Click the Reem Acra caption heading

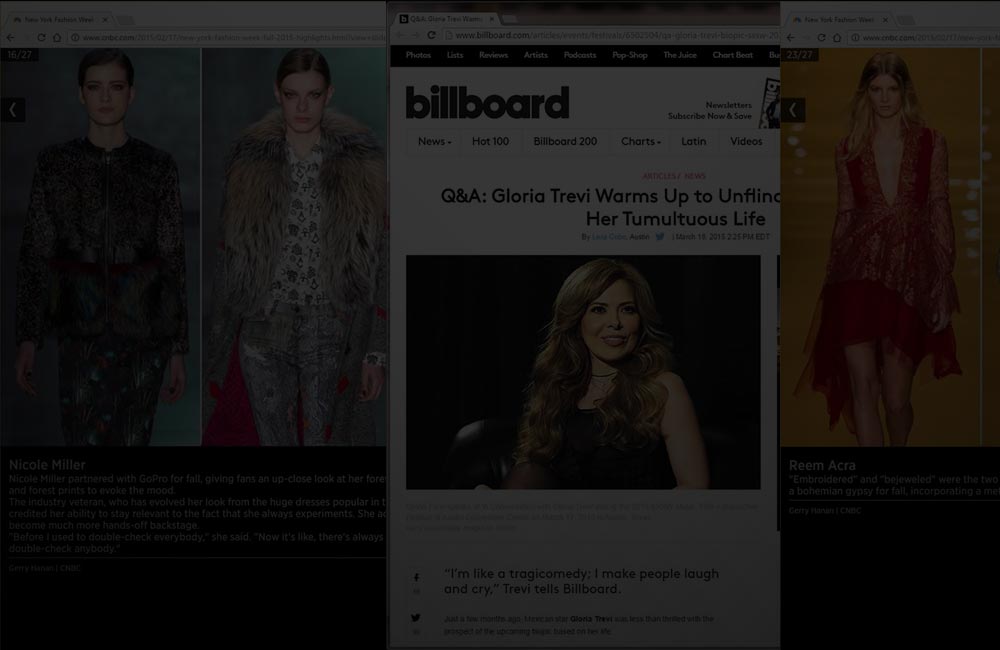tap(822, 465)
